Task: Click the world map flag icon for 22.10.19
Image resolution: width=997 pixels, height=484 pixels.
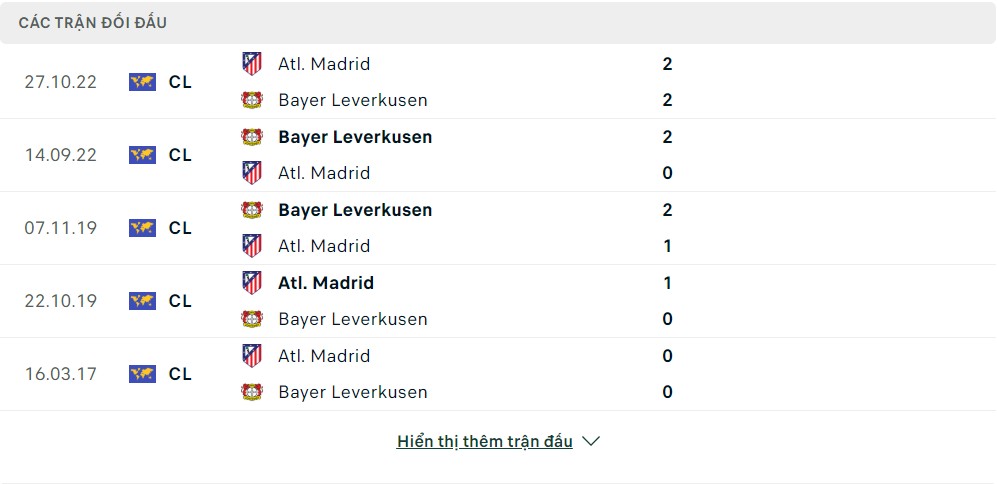Action: [x=142, y=301]
